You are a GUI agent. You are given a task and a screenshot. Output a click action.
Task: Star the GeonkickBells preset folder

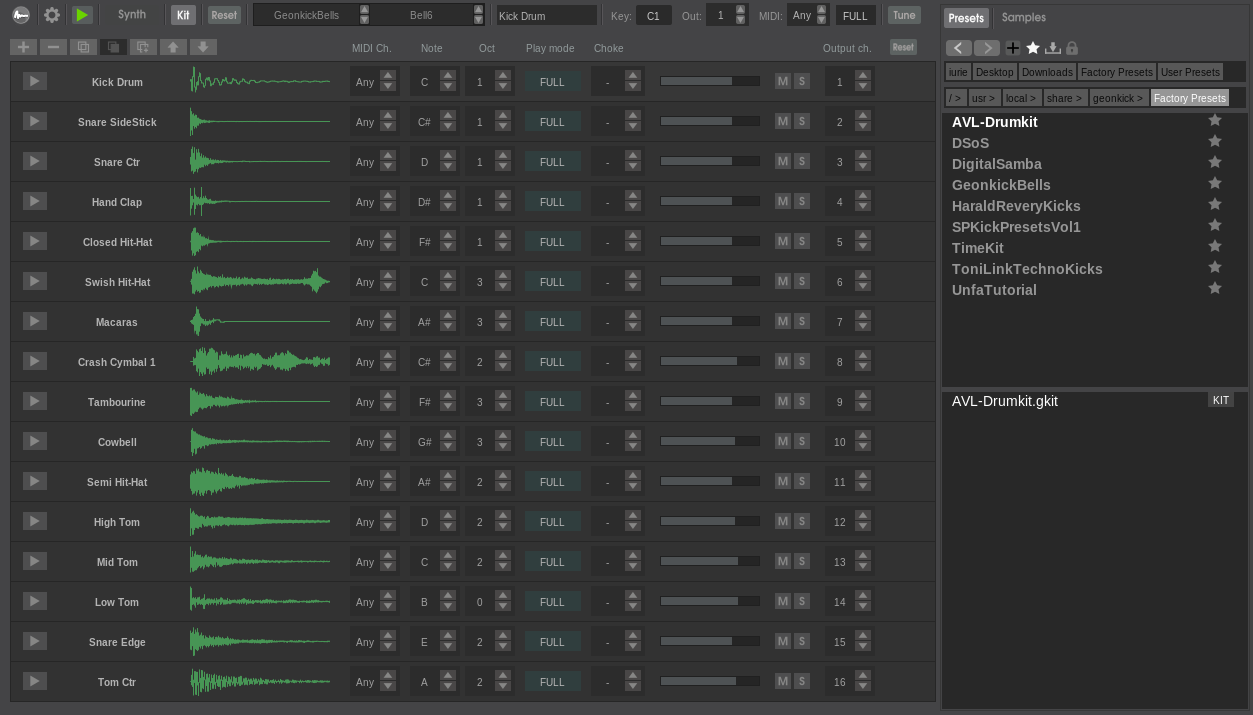(1215, 183)
